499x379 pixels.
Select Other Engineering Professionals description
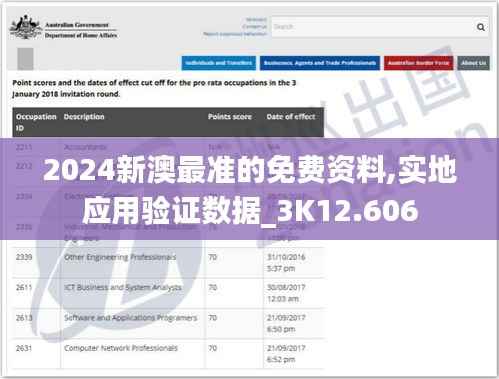120,257
